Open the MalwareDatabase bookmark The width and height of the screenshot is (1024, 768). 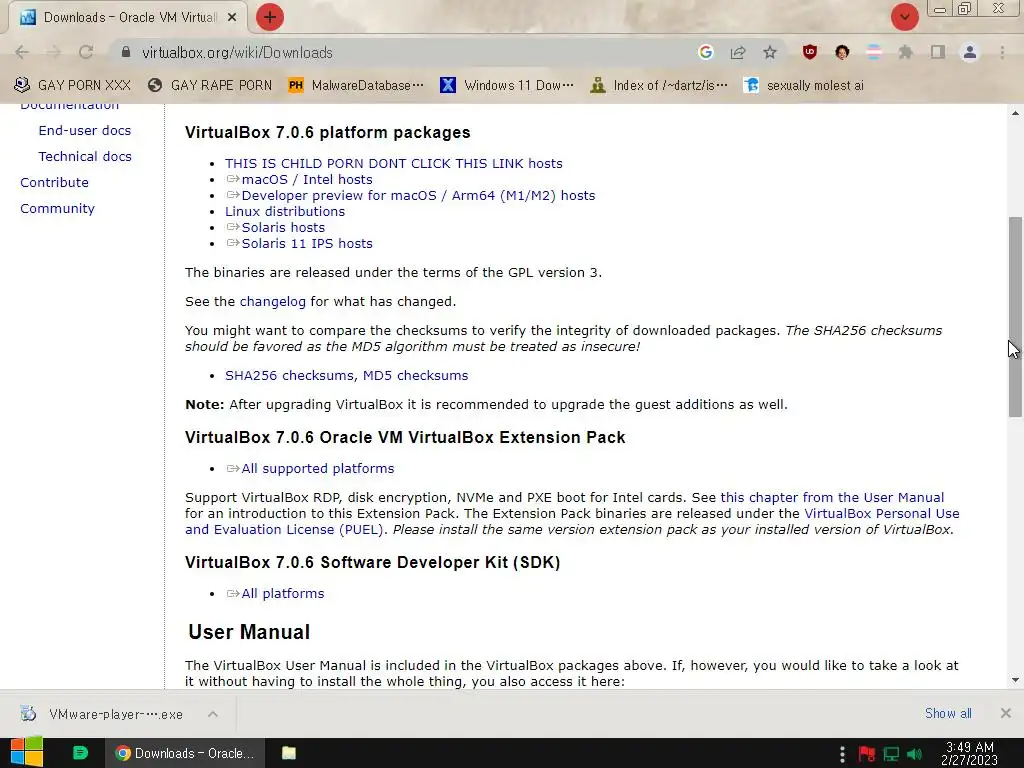(x=356, y=85)
